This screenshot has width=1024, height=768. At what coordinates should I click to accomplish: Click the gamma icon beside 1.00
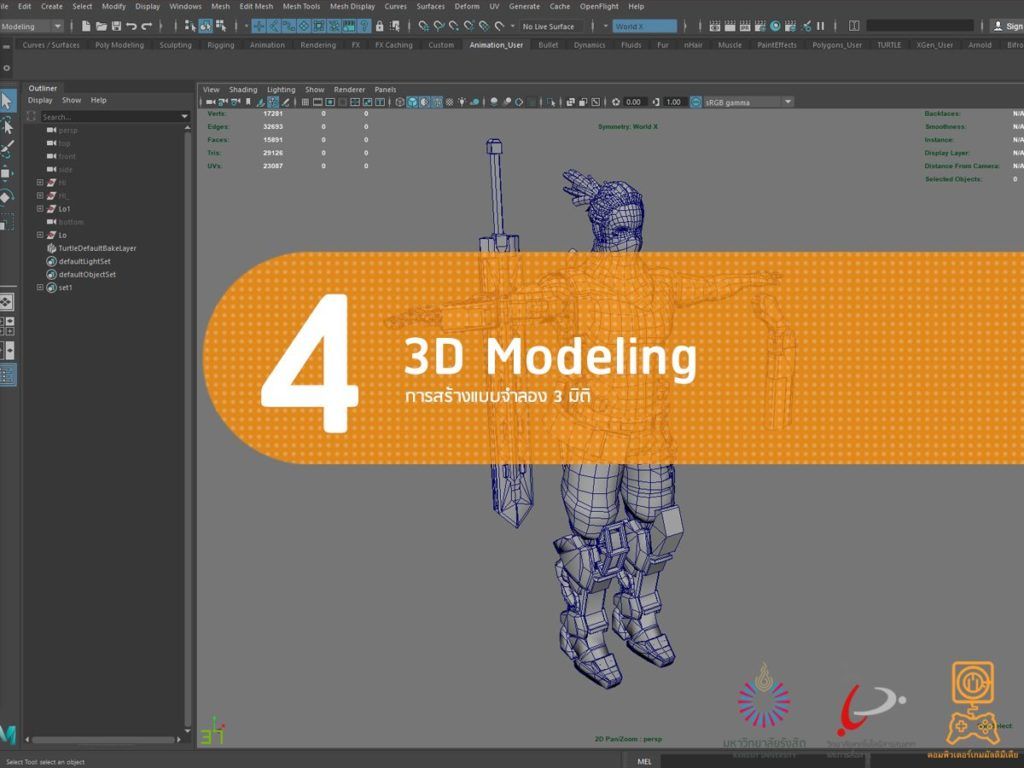(x=656, y=102)
